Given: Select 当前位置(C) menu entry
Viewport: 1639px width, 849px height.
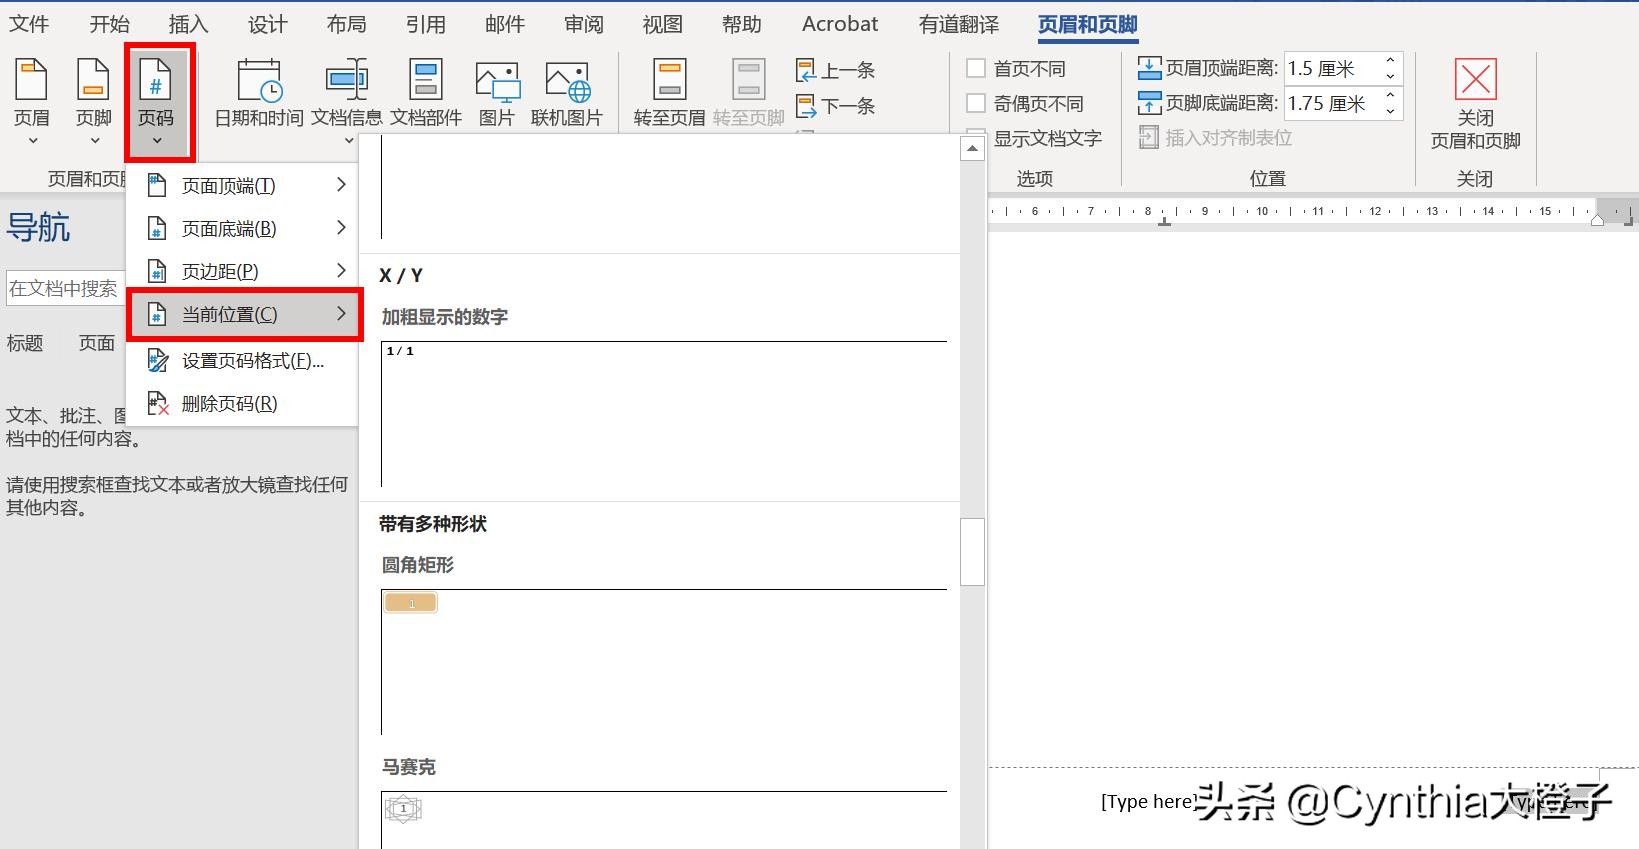Looking at the screenshot, I should pyautogui.click(x=243, y=314).
